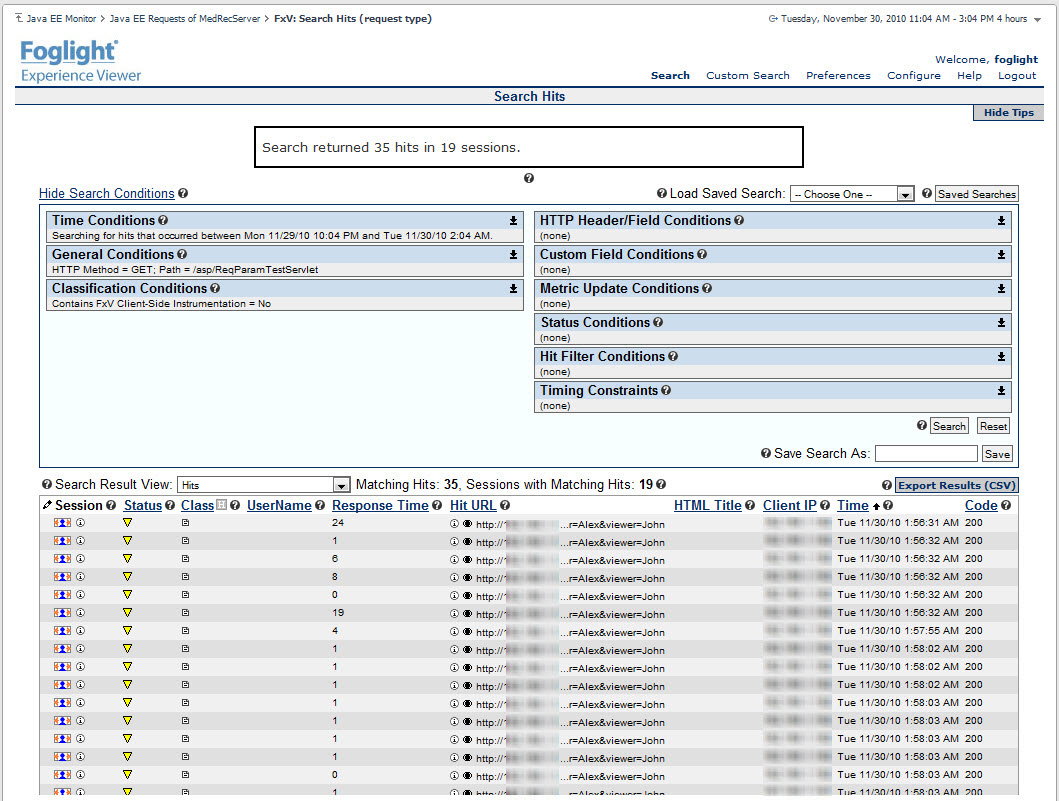Click the Save Search As text field

tap(925, 454)
